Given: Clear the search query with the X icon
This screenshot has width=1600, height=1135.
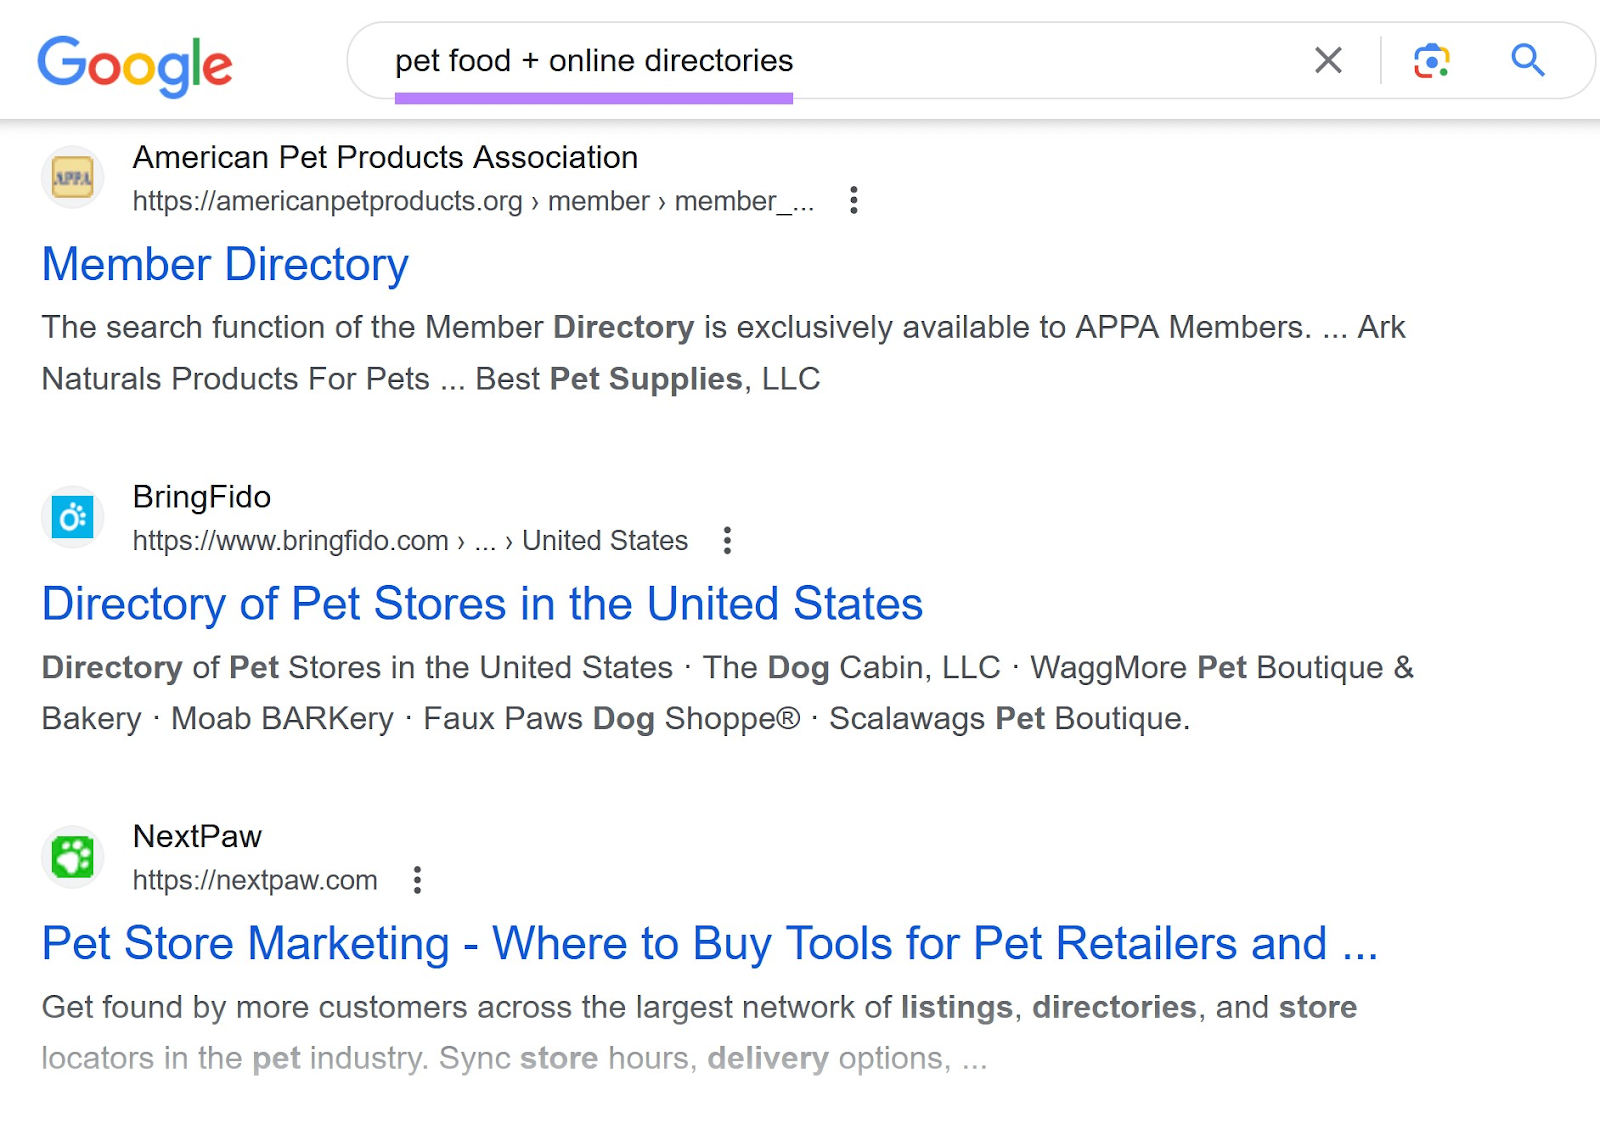Looking at the screenshot, I should pos(1327,61).
